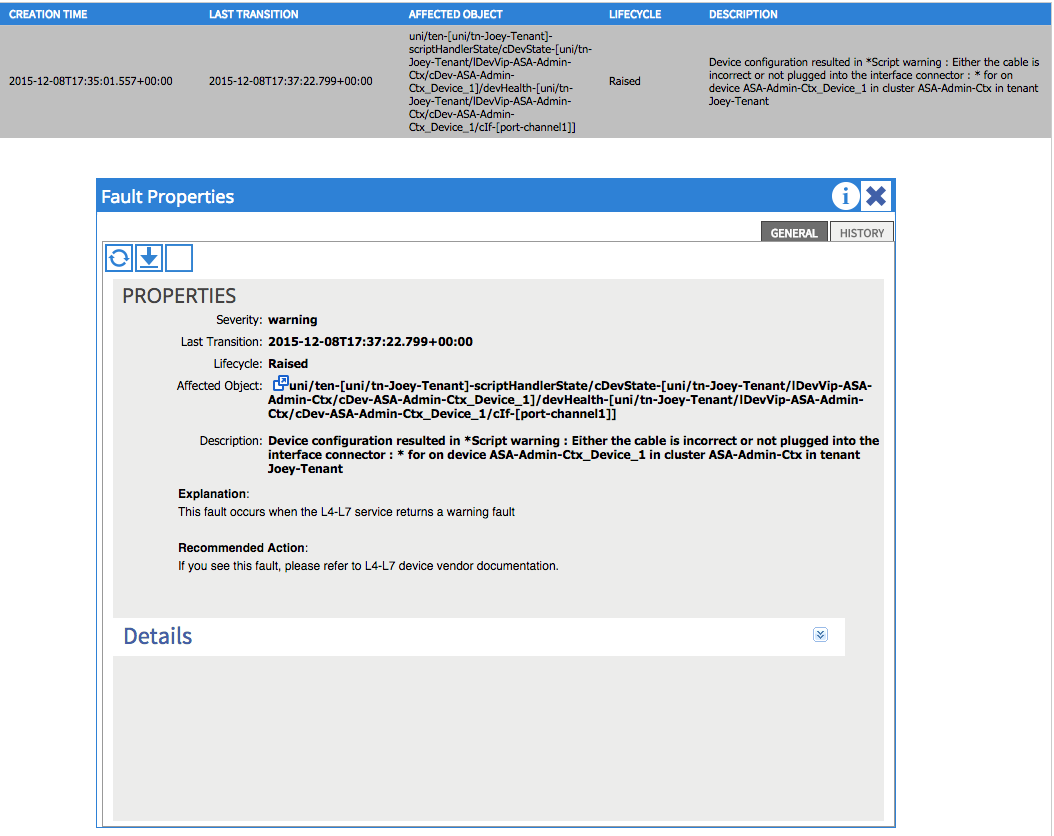Select the GENERAL tab
This screenshot has height=836, width=1054.
click(794, 232)
